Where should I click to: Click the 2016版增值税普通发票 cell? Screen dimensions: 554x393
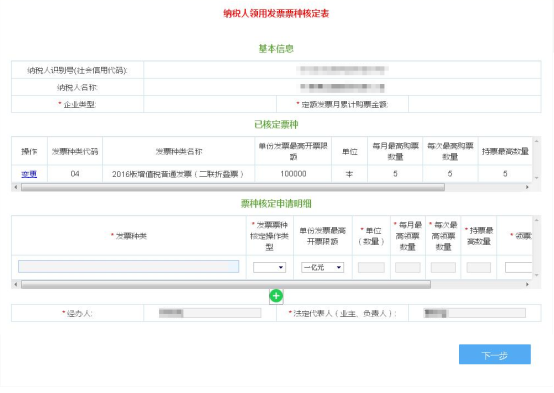pyautogui.click(x=178, y=174)
